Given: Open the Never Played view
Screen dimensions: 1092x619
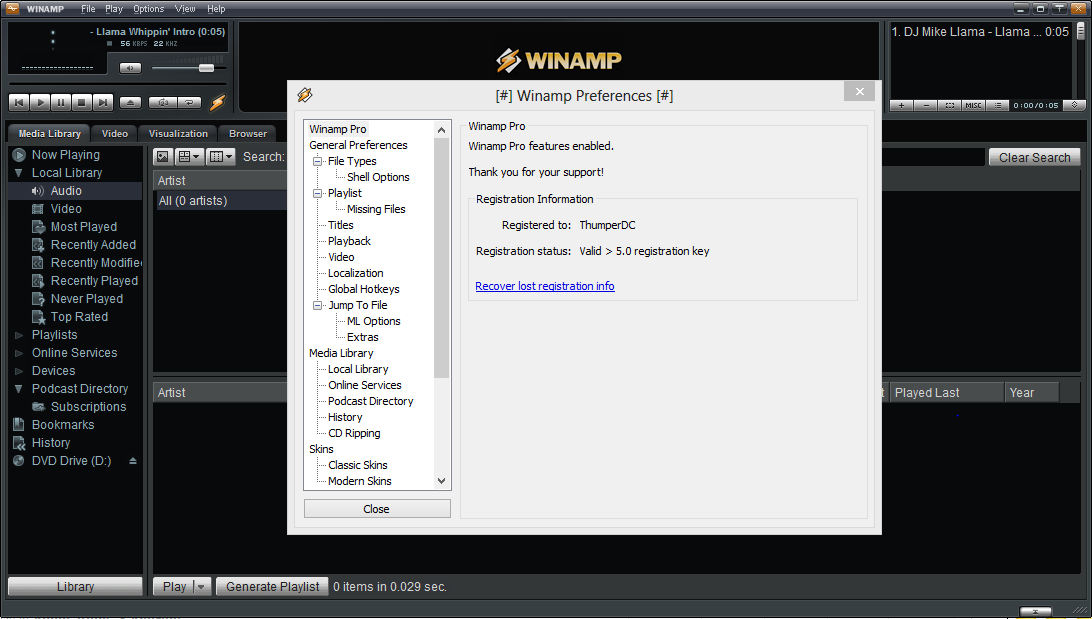Looking at the screenshot, I should click(86, 299).
